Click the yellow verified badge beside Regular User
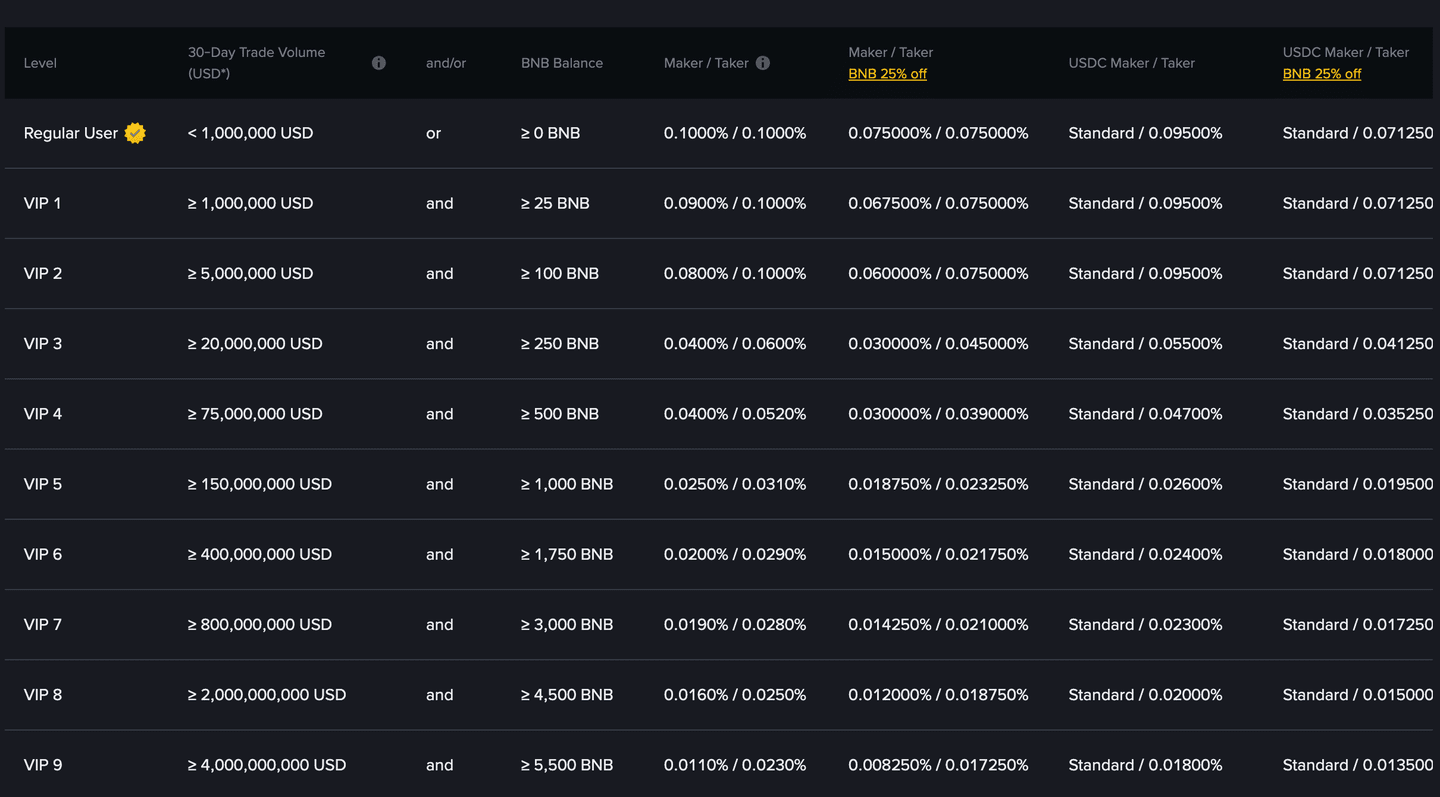Viewport: 1440px width, 797px height. tap(135, 133)
